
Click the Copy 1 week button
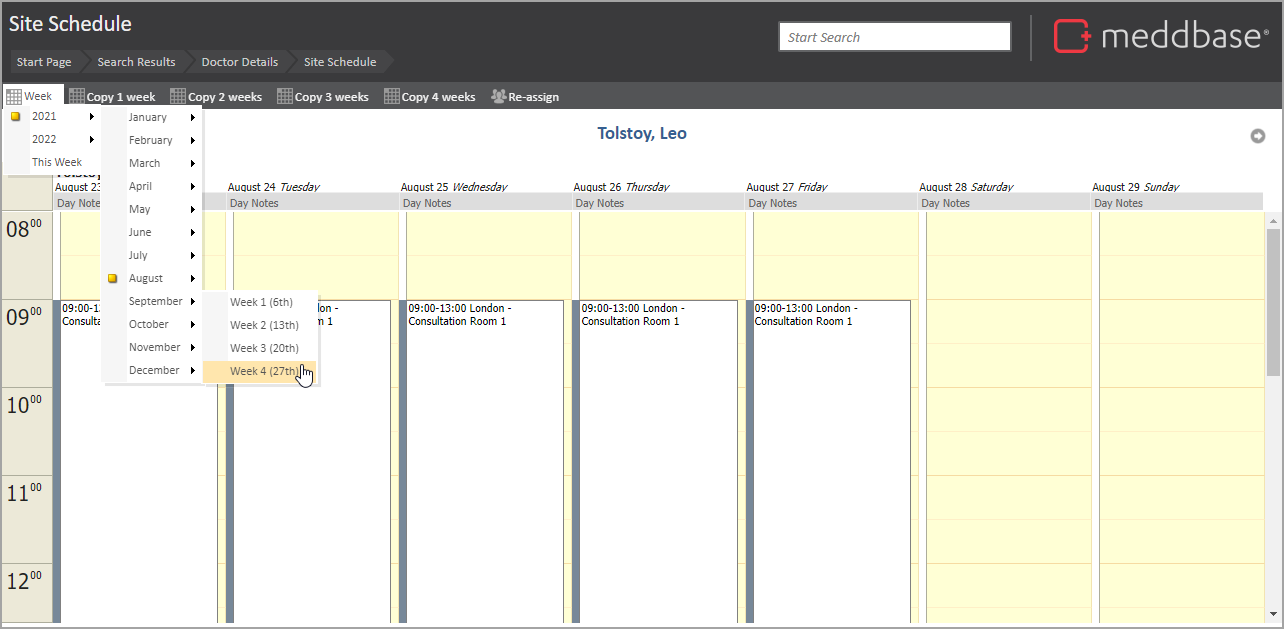coord(112,97)
